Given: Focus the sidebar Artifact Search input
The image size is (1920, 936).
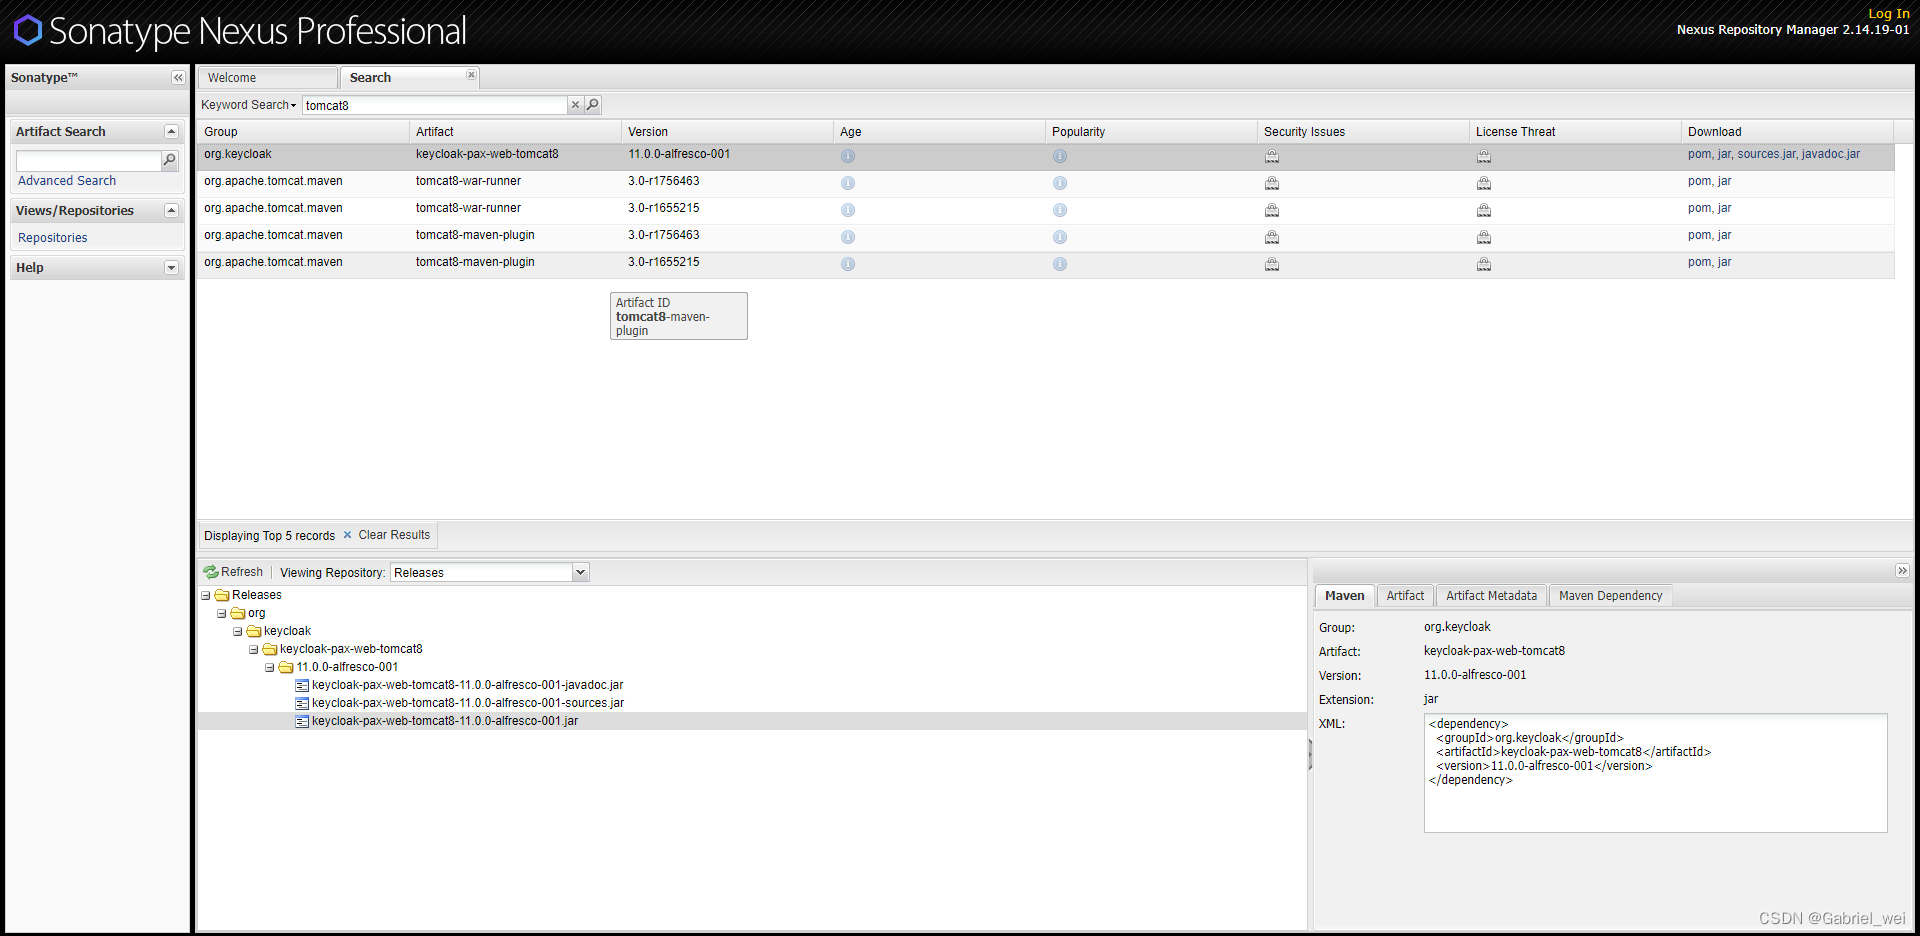Looking at the screenshot, I should 88,160.
